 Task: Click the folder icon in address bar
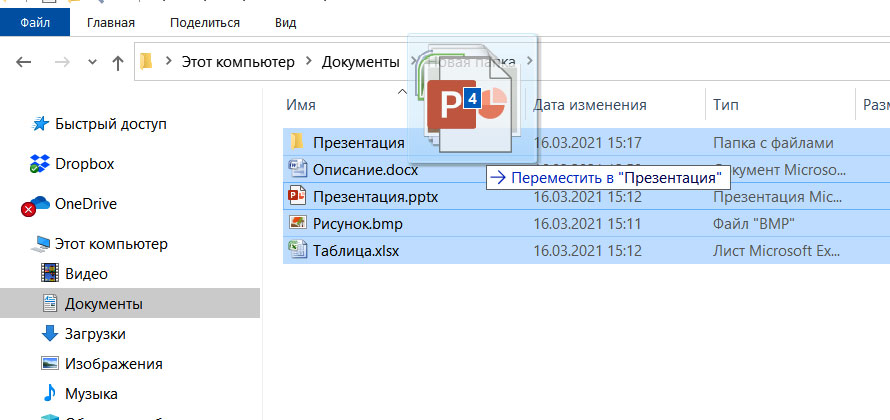(x=146, y=61)
